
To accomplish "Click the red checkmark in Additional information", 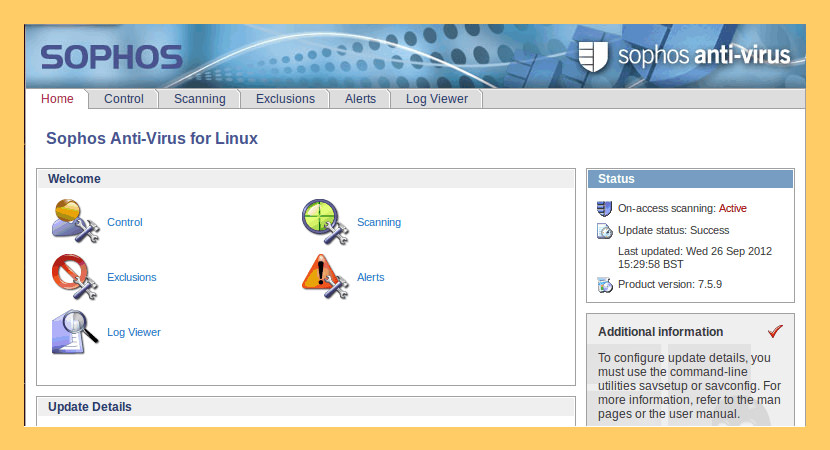I will point(775,331).
